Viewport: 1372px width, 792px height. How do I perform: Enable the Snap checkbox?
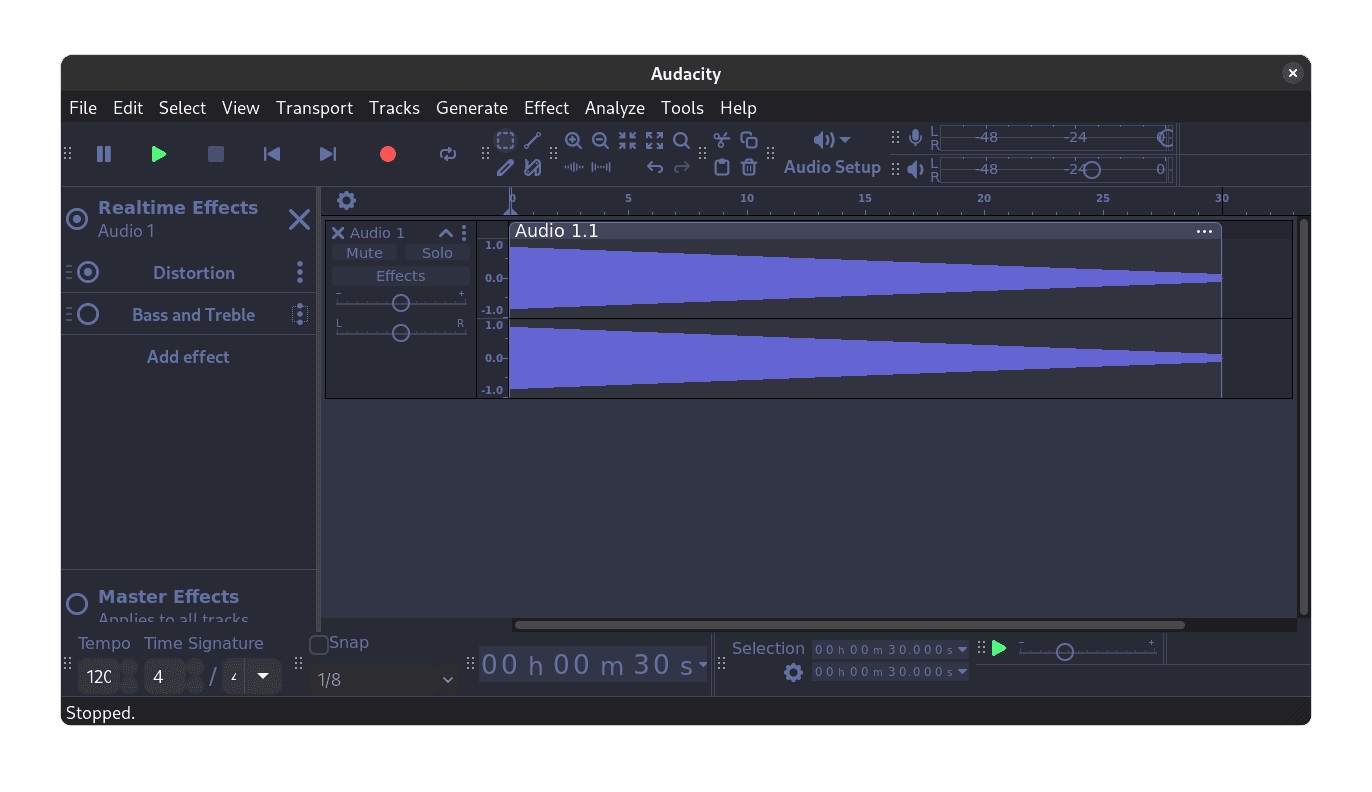[x=318, y=644]
